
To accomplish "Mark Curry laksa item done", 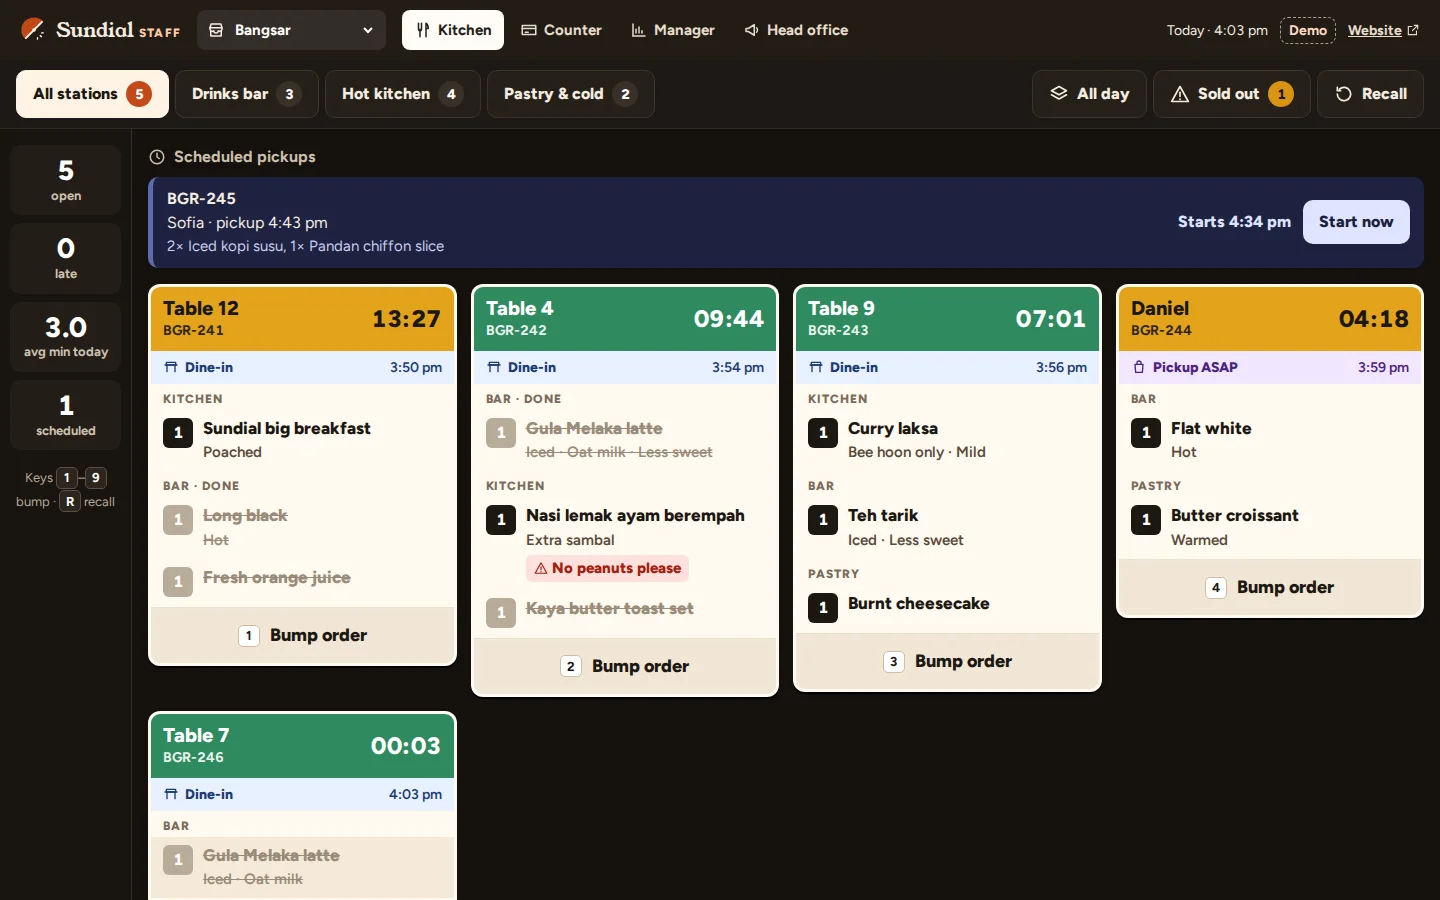I will 948,439.
